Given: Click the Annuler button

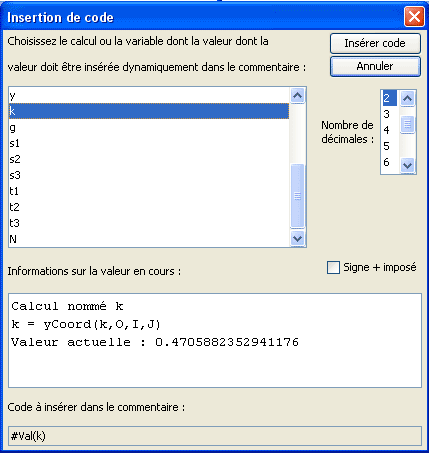Looking at the screenshot, I should coord(375,66).
